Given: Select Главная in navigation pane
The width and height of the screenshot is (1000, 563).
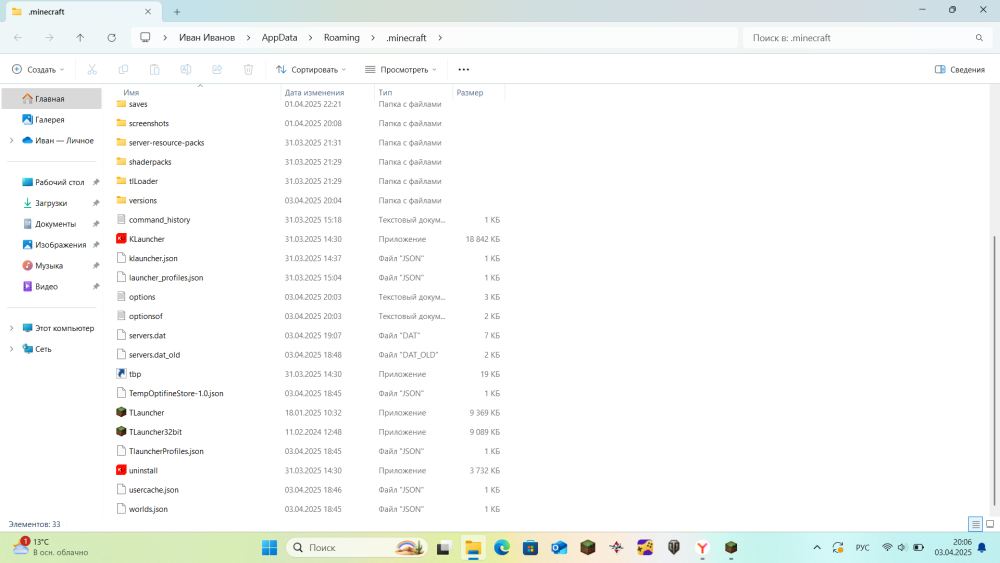Looking at the screenshot, I should point(52,99).
